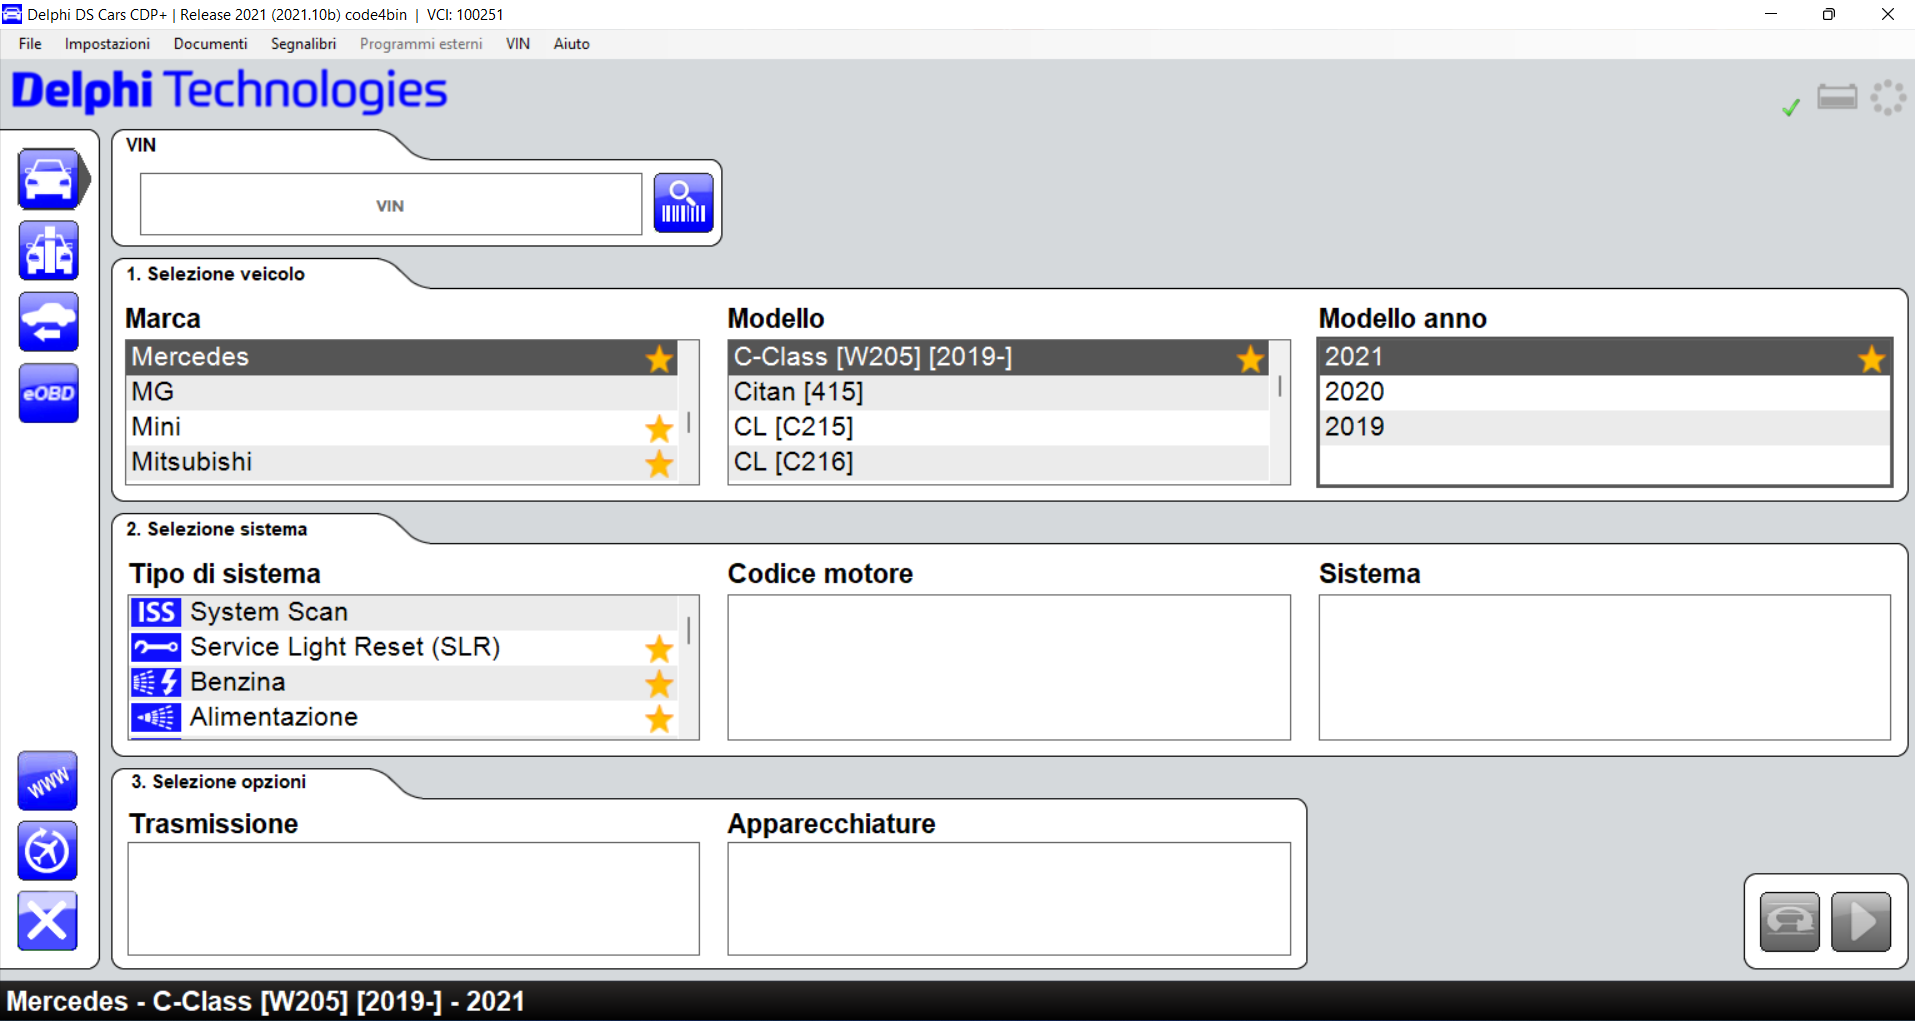Viewport: 1915px width, 1021px height.
Task: Open the Documenti menu
Action: pyautogui.click(x=210, y=44)
